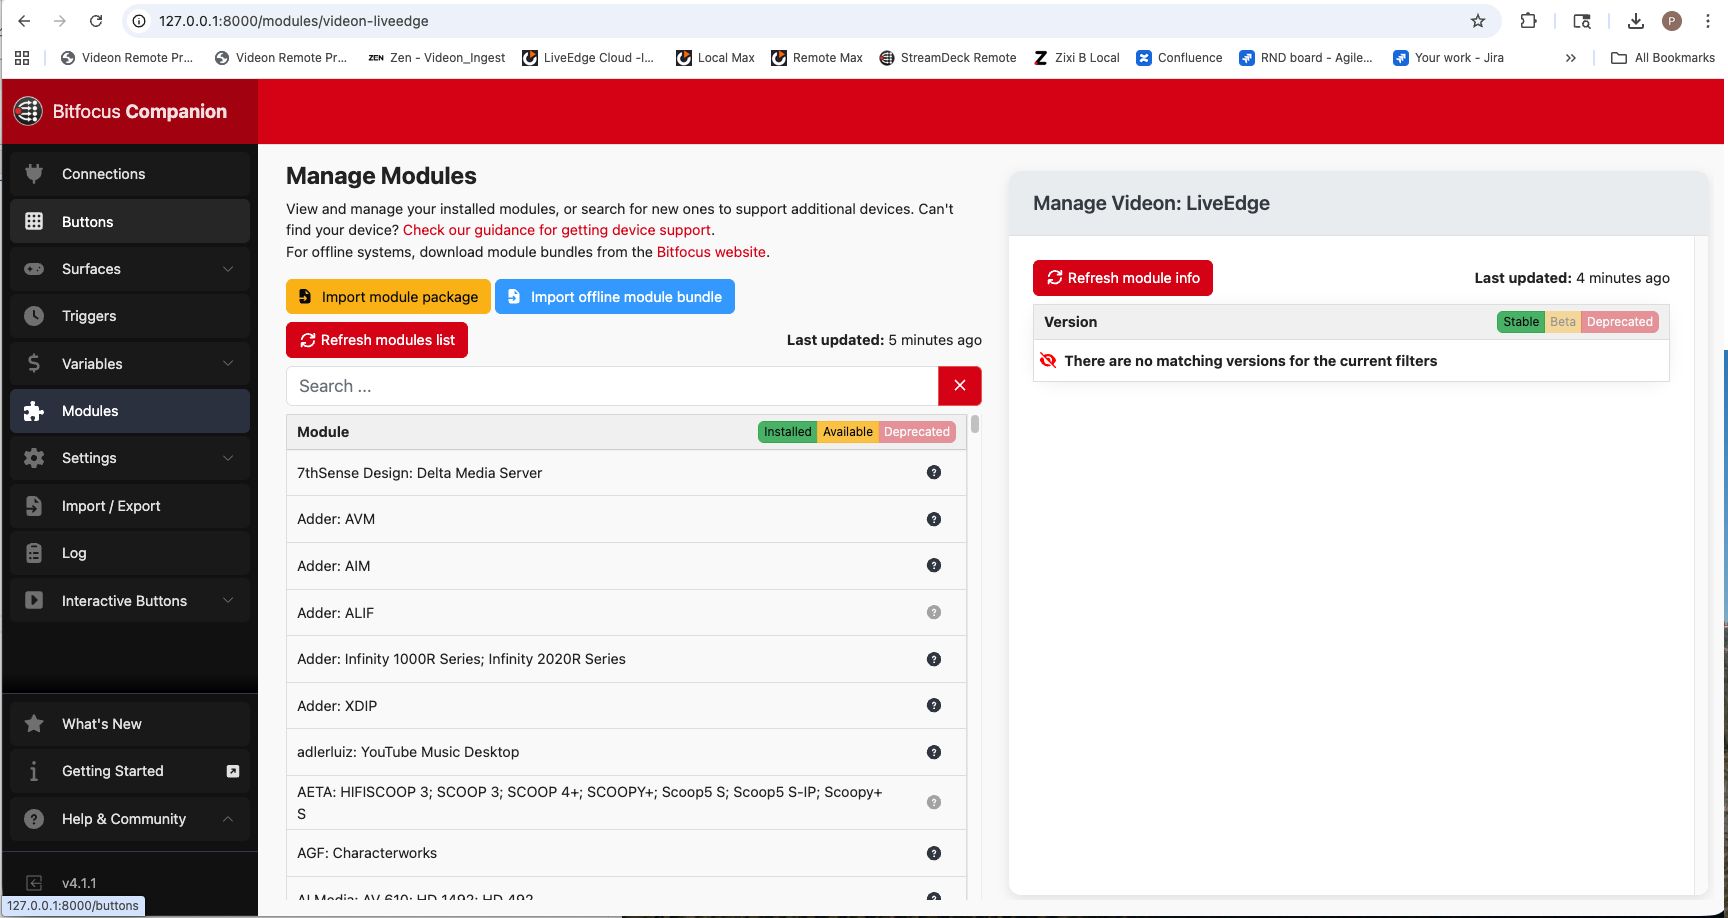
Task: Click the Zixi B Local bookmark
Action: 1077,58
